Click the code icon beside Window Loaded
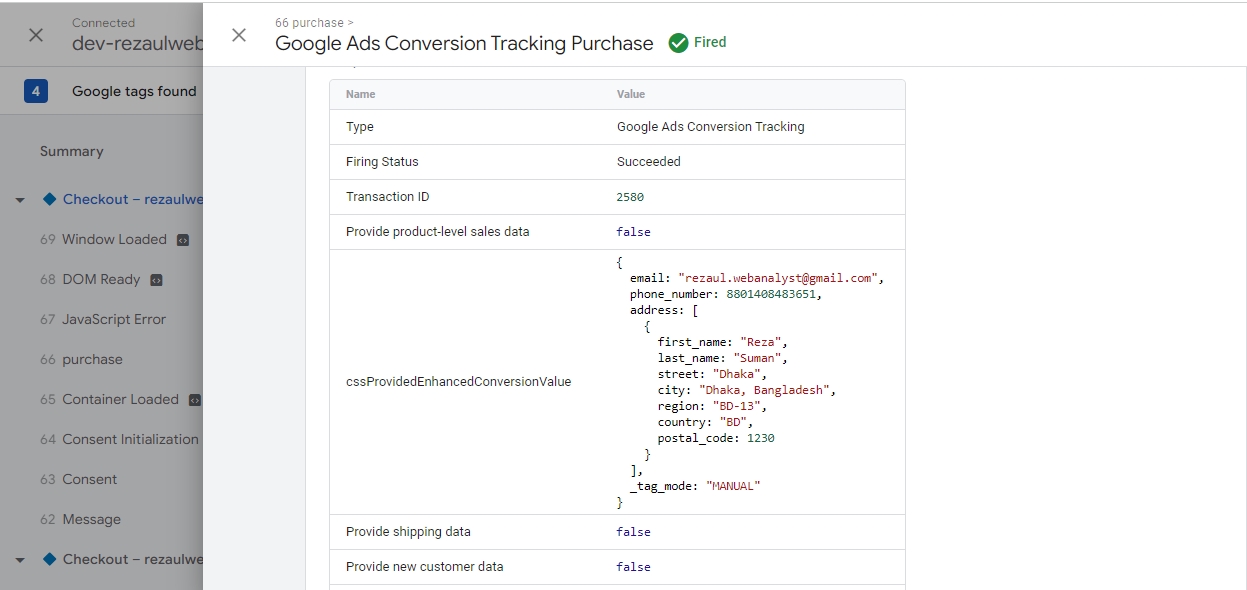This screenshot has height=590, width=1247. [183, 240]
